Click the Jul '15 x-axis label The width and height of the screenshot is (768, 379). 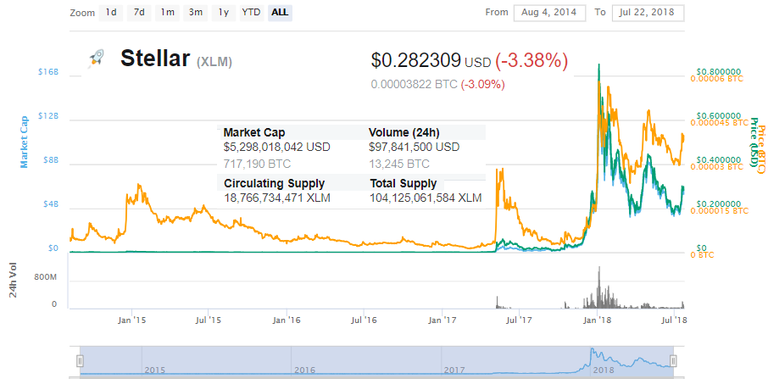click(x=208, y=320)
